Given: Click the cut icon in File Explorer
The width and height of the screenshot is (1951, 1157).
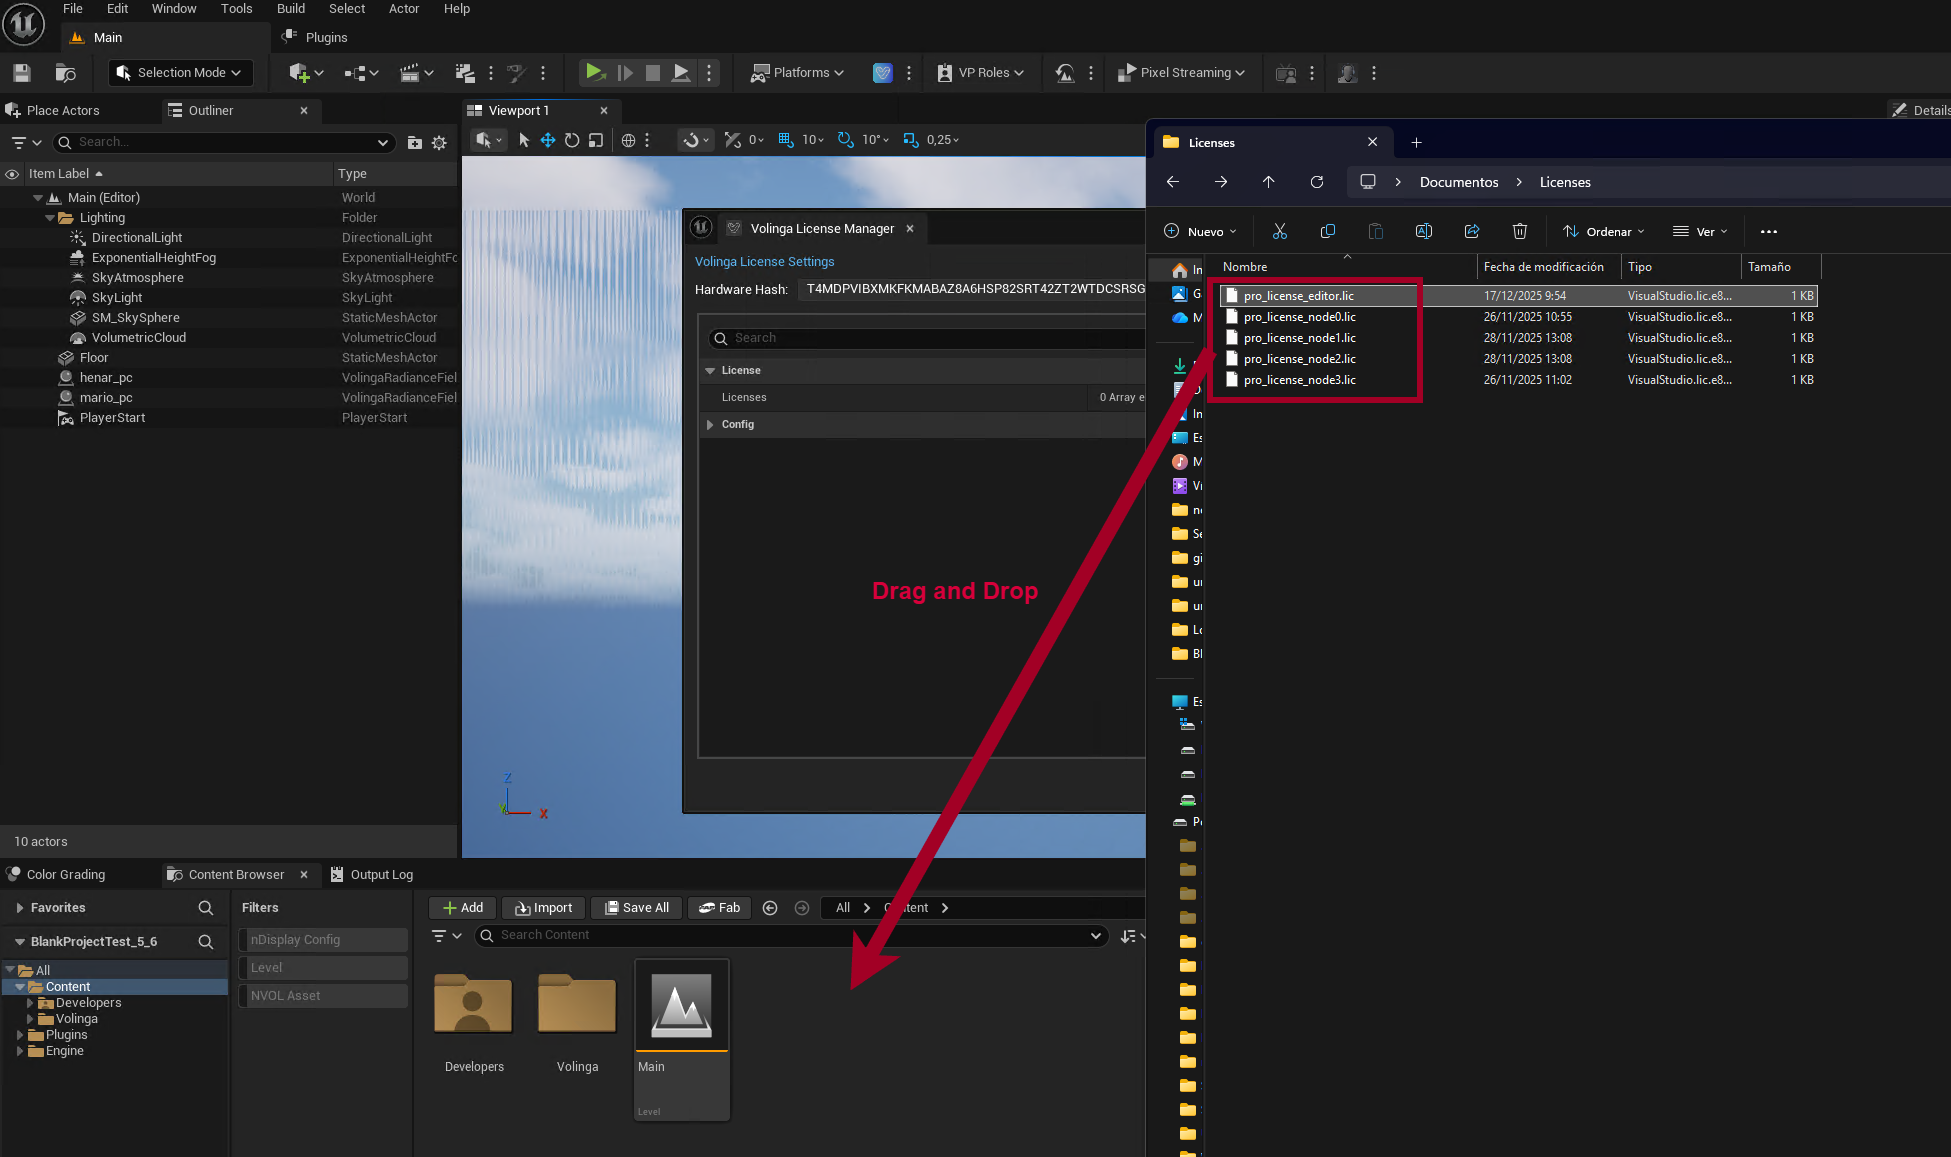Looking at the screenshot, I should click(x=1279, y=231).
